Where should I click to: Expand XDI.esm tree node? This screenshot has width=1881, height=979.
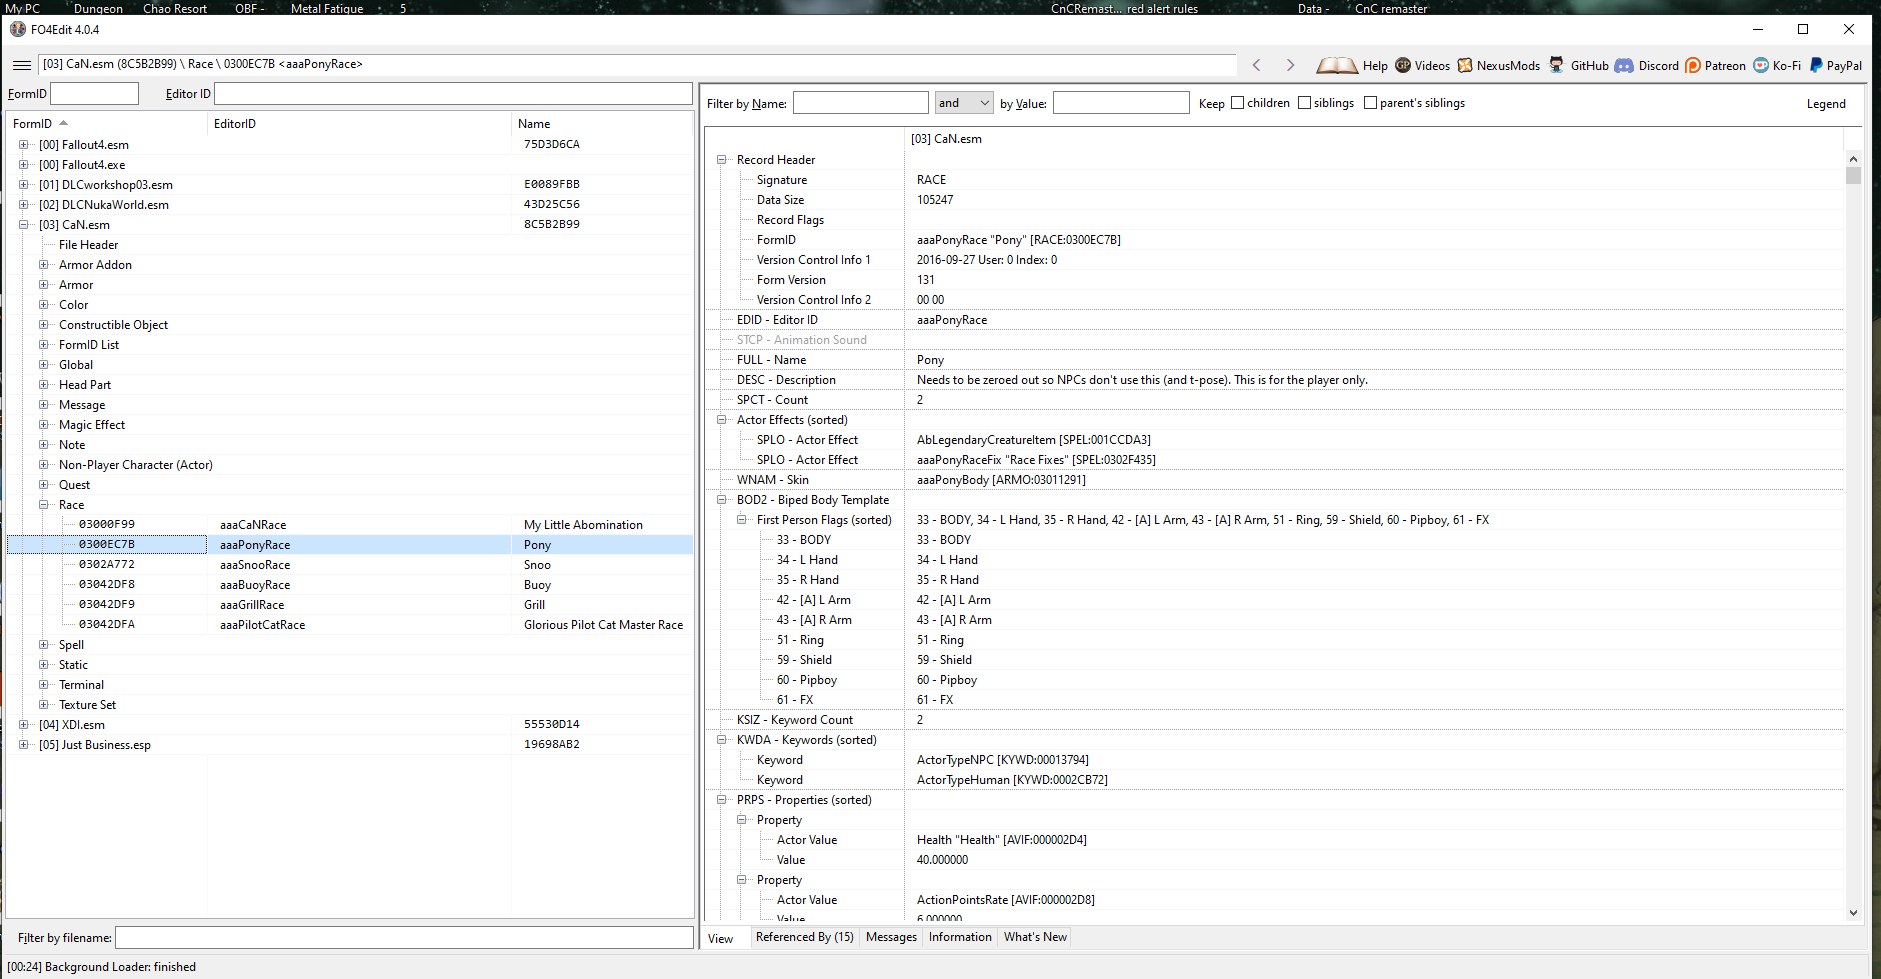[24, 725]
